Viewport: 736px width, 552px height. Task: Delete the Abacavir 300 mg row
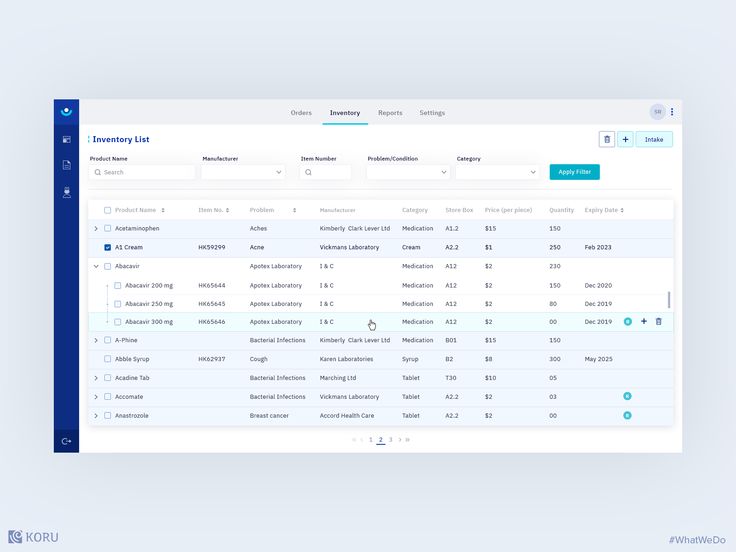[658, 322]
